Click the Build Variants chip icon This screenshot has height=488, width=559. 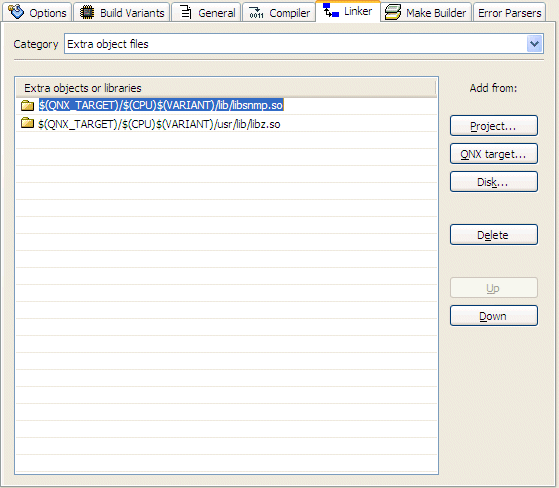click(x=87, y=12)
